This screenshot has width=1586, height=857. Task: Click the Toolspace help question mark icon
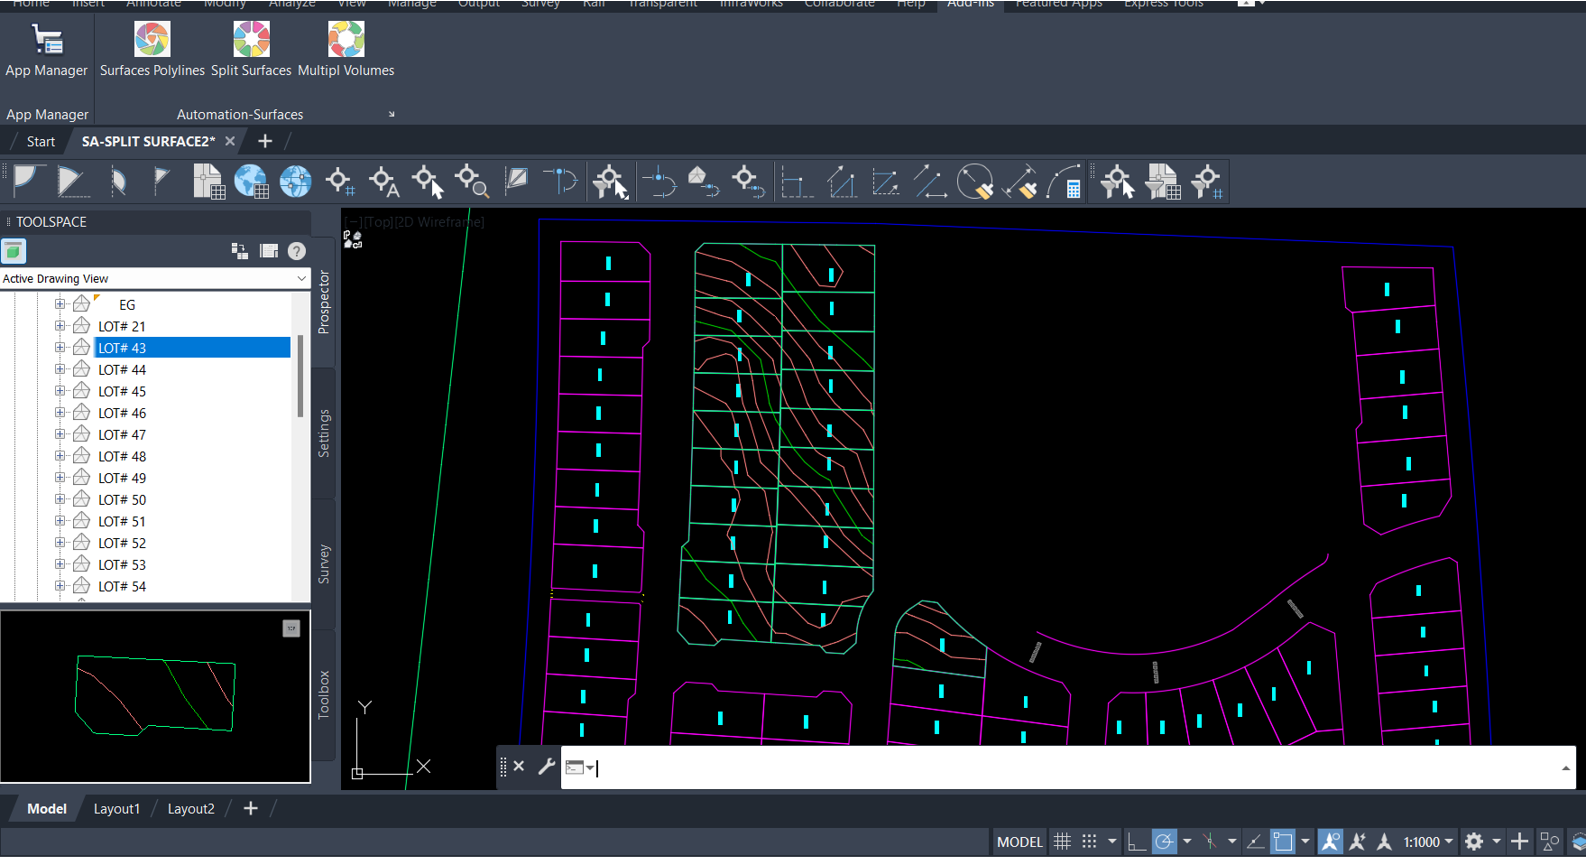tap(297, 251)
